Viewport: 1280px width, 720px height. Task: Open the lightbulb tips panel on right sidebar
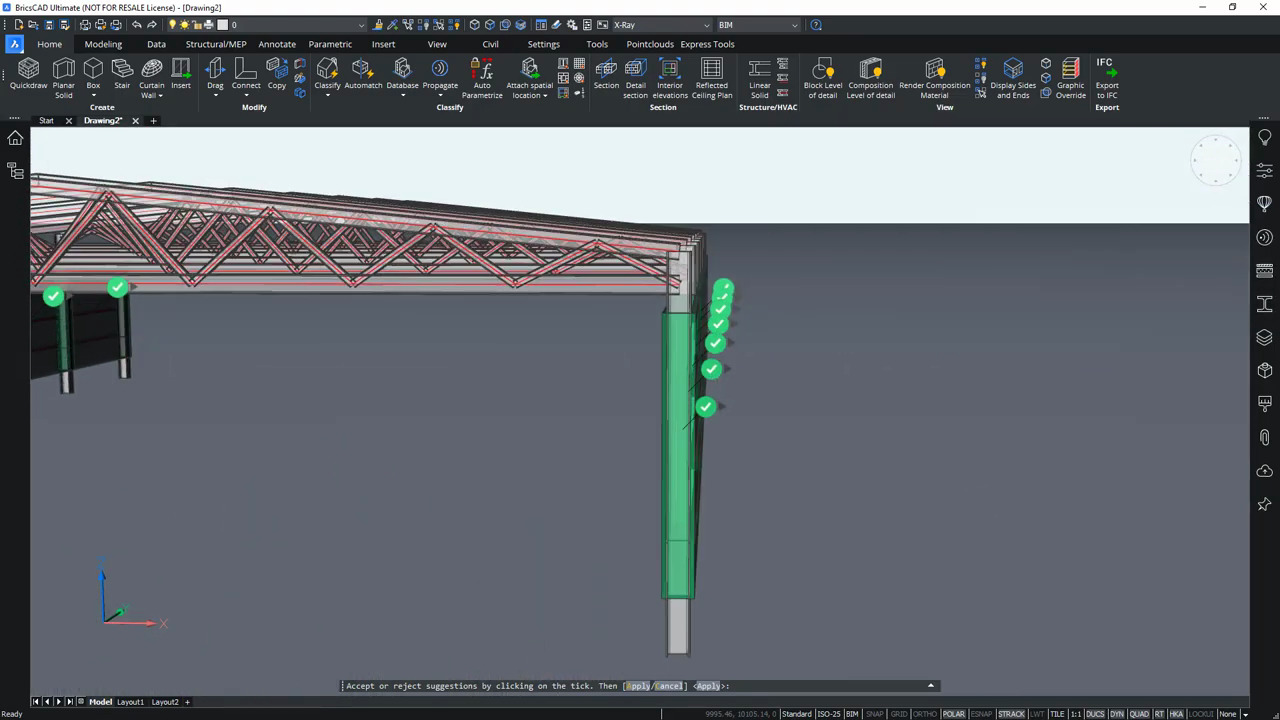(1265, 138)
